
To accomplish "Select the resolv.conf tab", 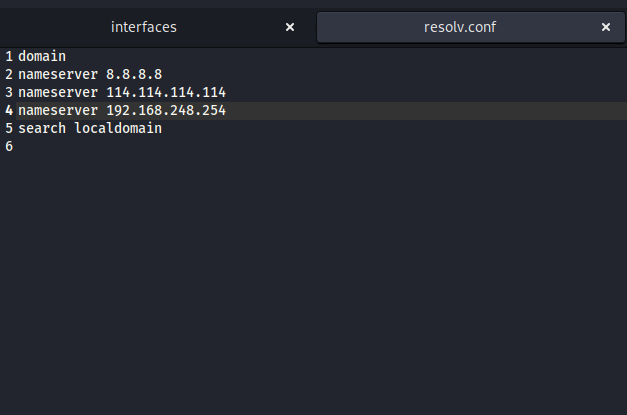I will point(460,27).
